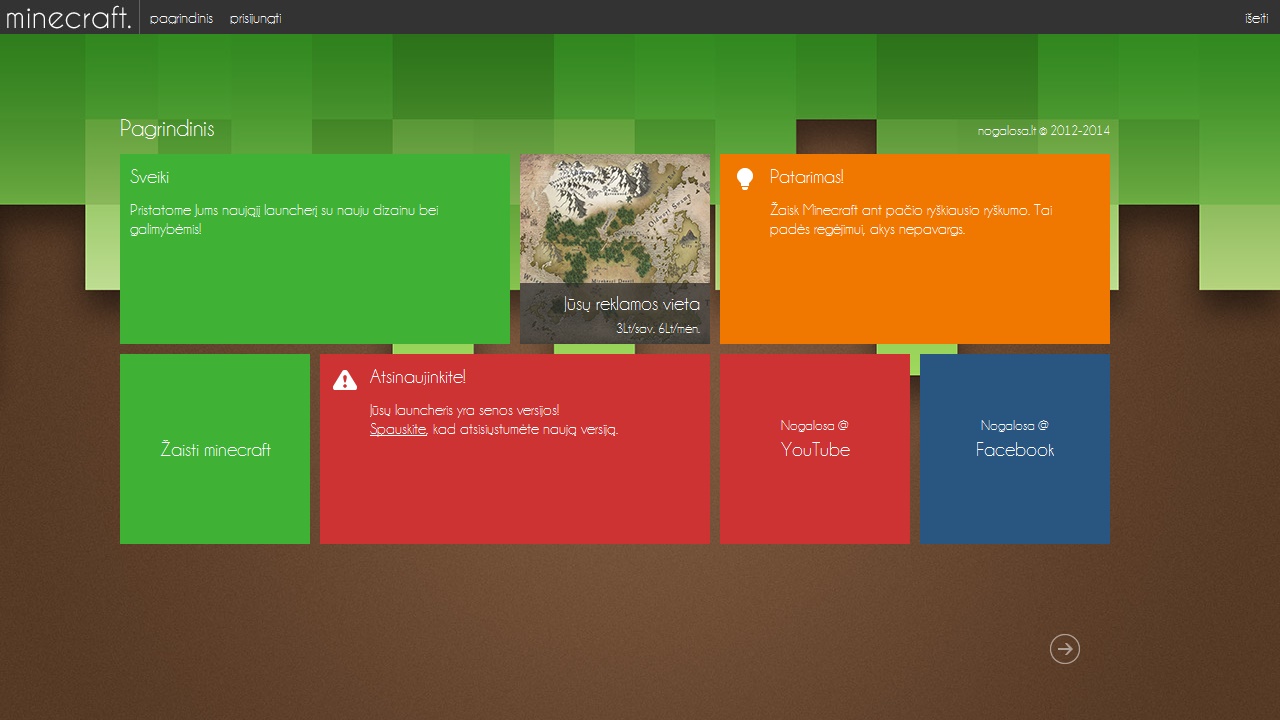Click the warning triangle icon
Screen dimensions: 1280x720
point(345,379)
